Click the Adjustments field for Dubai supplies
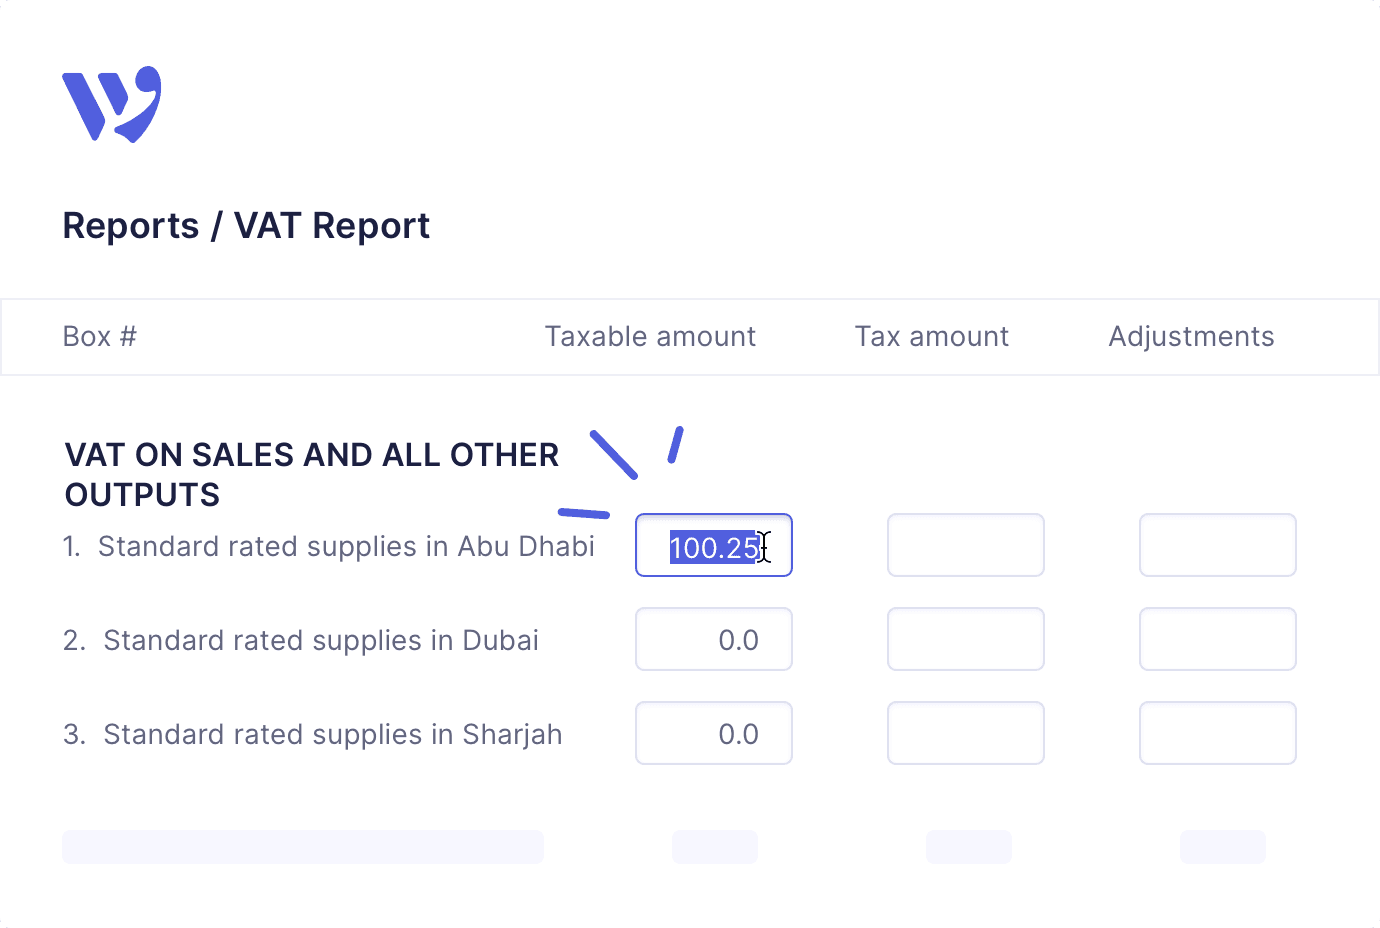The image size is (1380, 928). coord(1217,639)
